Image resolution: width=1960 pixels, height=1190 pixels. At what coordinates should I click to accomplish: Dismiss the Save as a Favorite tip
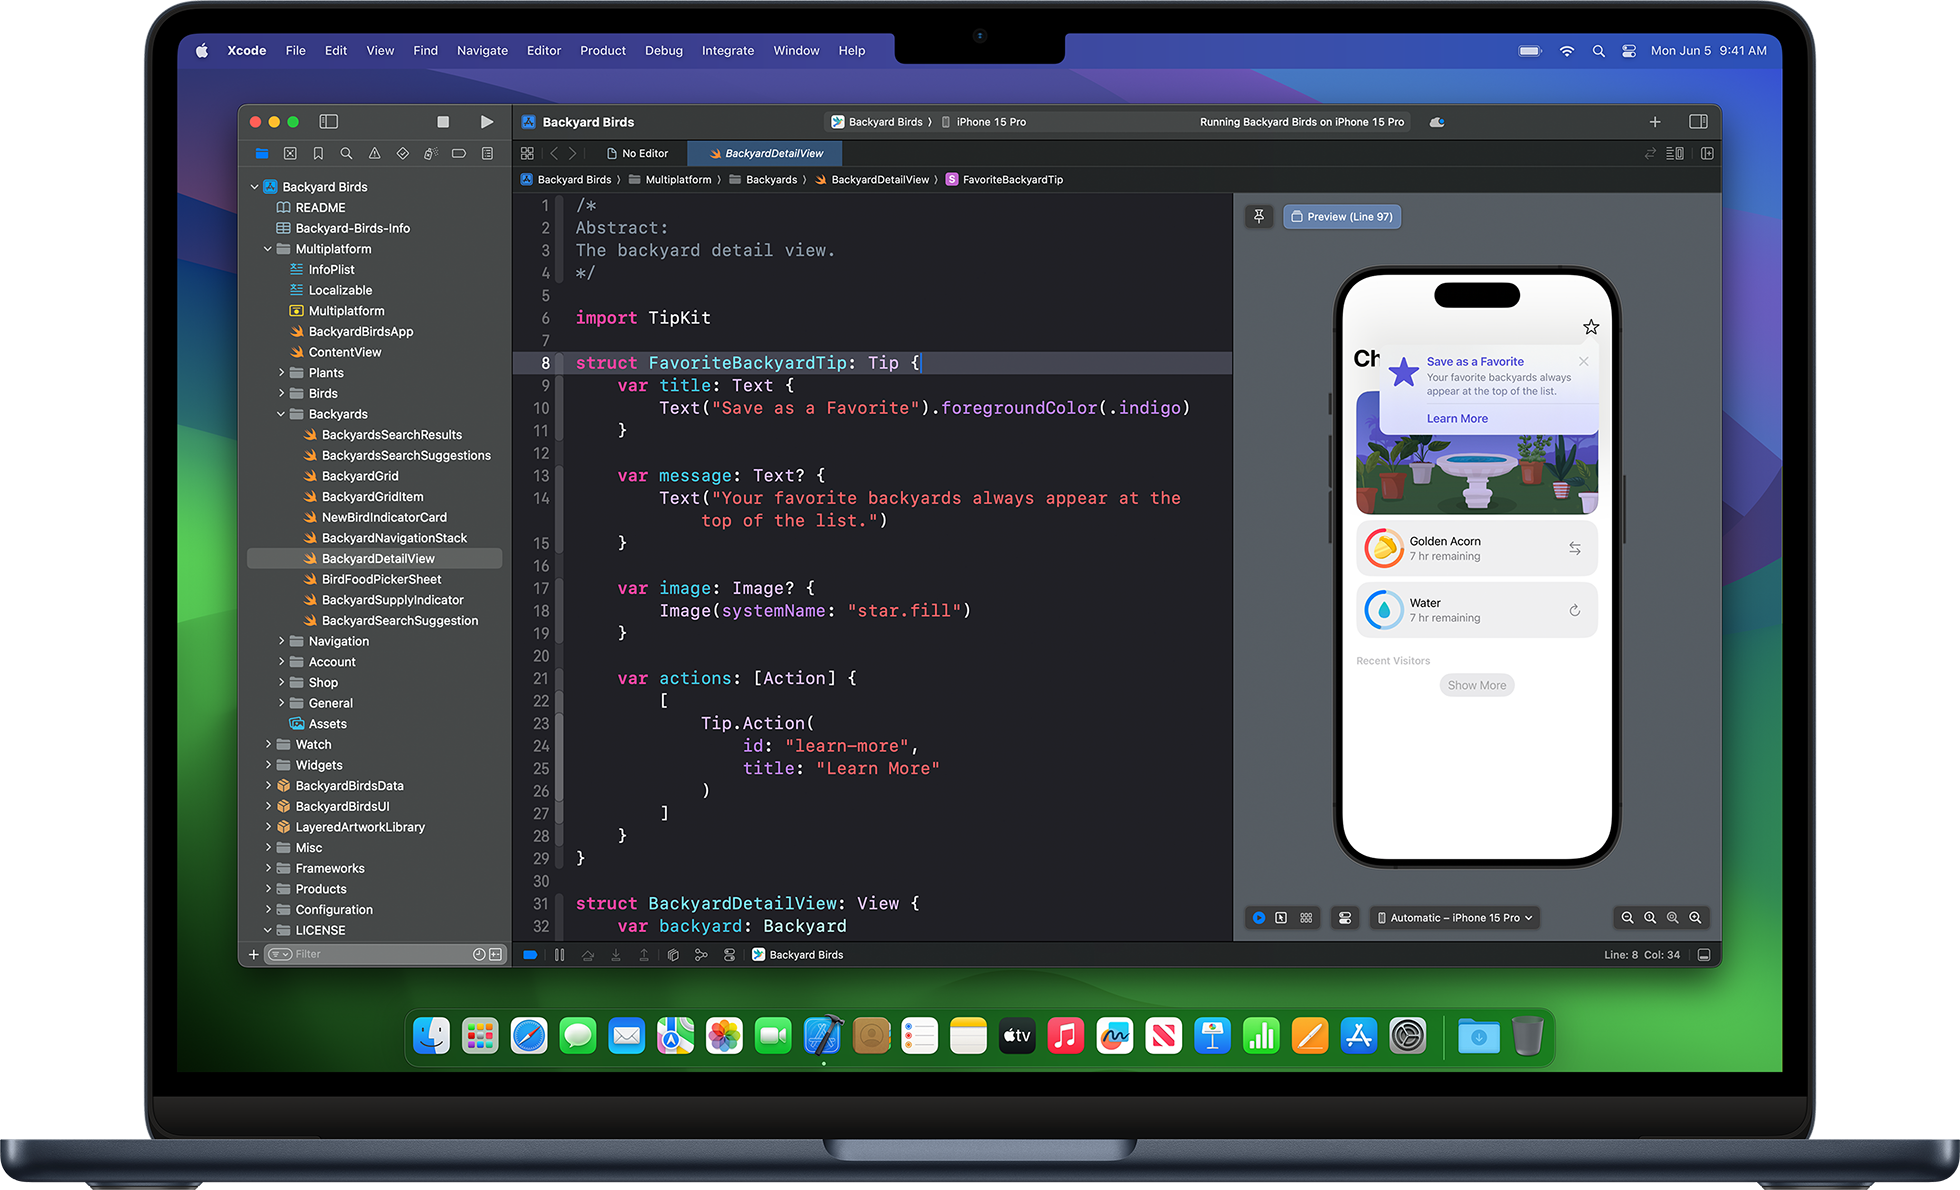[x=1584, y=362]
